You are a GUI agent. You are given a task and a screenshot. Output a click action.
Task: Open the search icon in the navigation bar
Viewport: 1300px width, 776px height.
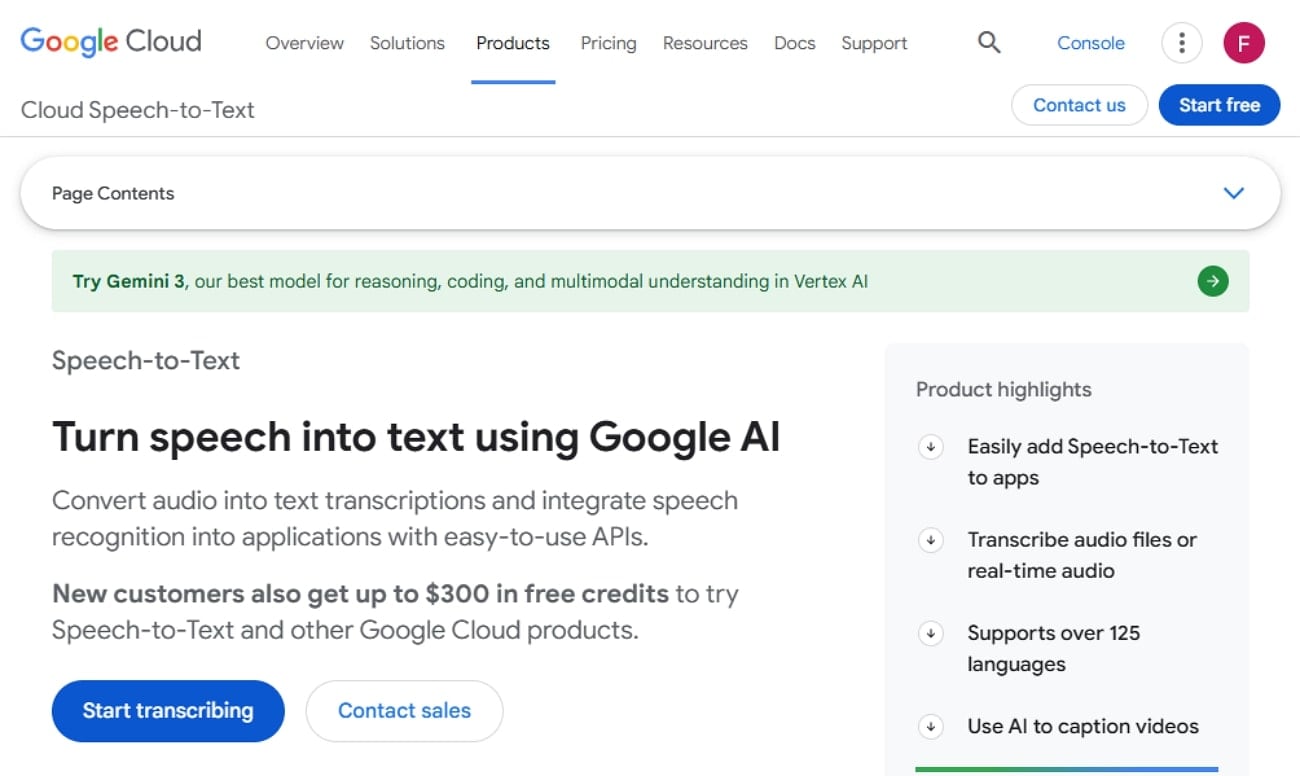pyautogui.click(x=988, y=42)
